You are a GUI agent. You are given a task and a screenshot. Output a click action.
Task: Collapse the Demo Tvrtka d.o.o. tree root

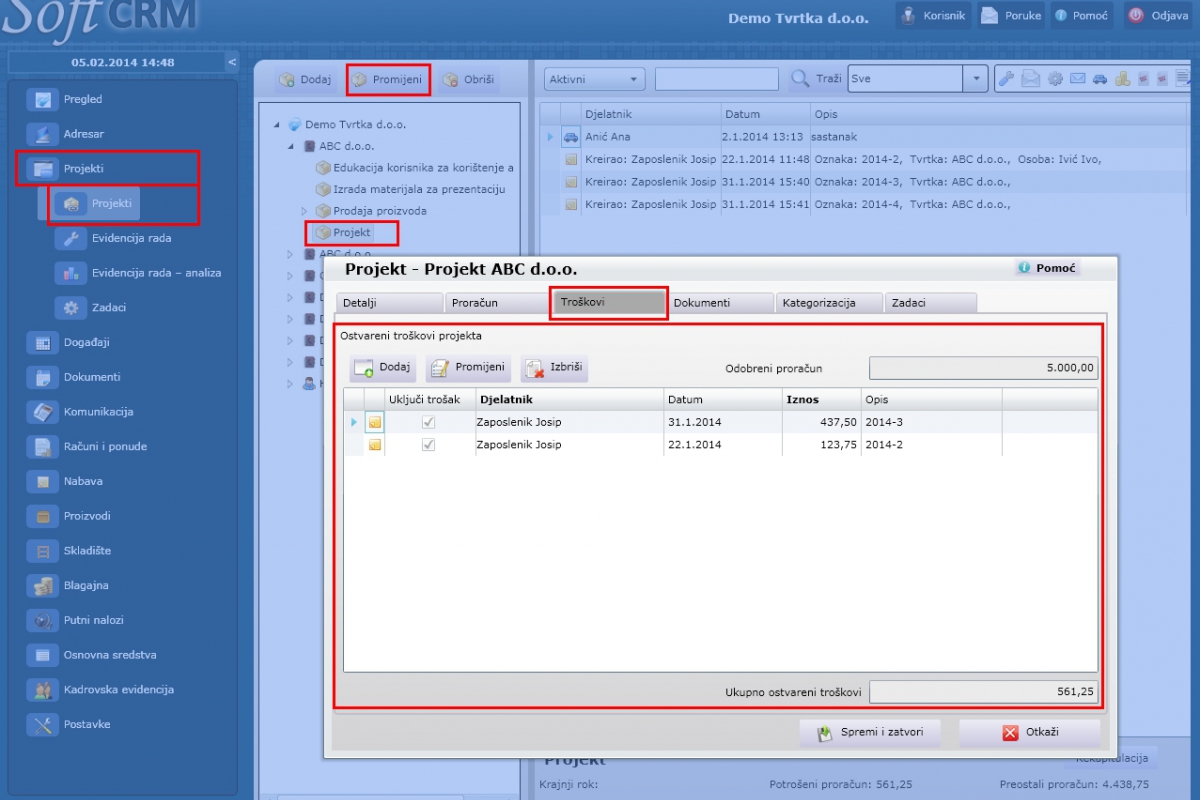[277, 125]
